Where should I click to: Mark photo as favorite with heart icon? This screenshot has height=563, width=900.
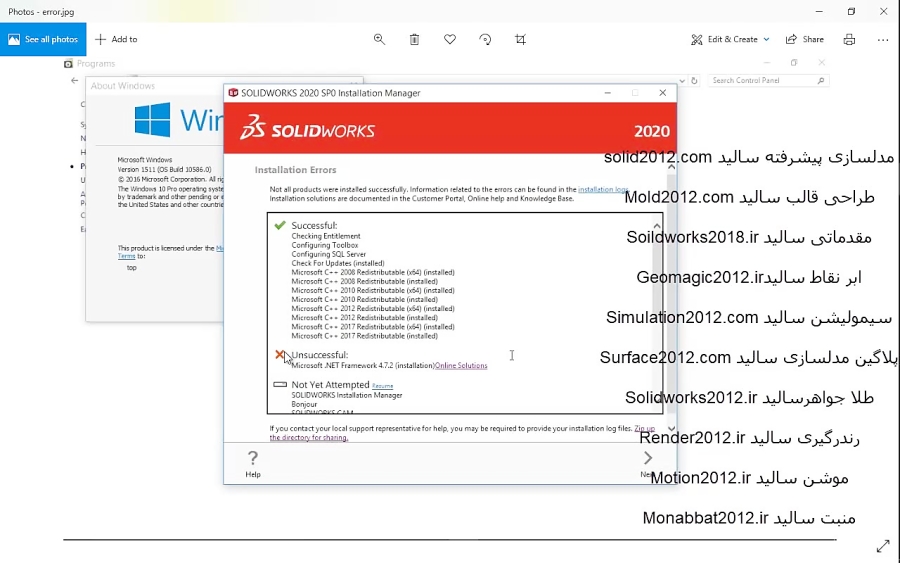(450, 39)
